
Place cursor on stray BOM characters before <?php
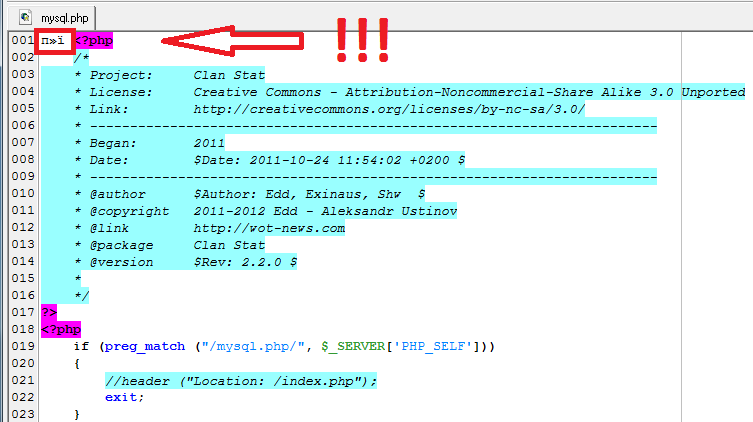(53, 40)
